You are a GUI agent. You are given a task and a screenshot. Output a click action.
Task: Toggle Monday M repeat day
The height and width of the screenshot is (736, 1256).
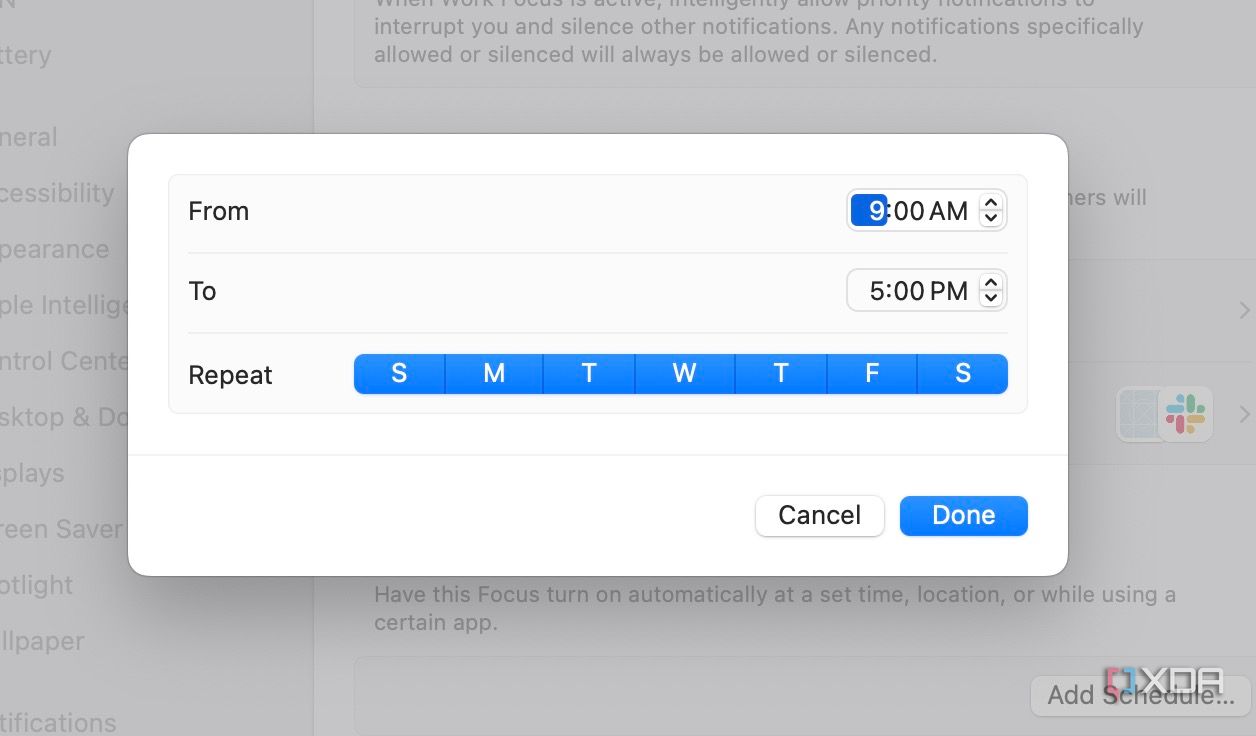[494, 374]
